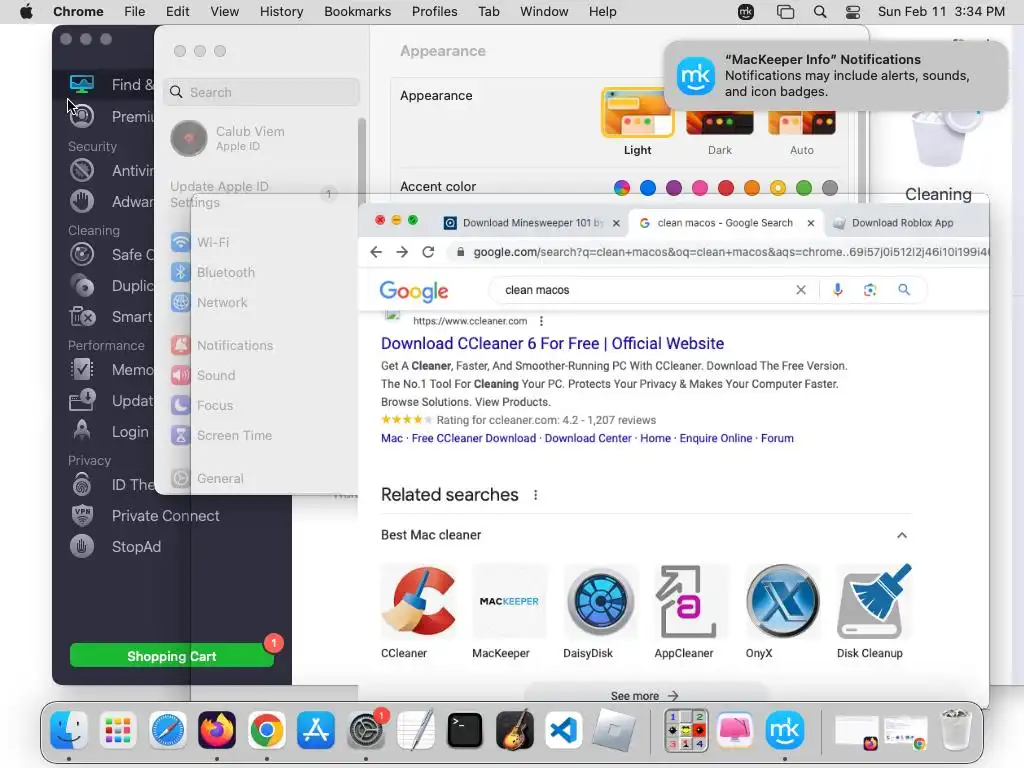Launch Firefox from the dock
1024x768 pixels.
(x=217, y=730)
